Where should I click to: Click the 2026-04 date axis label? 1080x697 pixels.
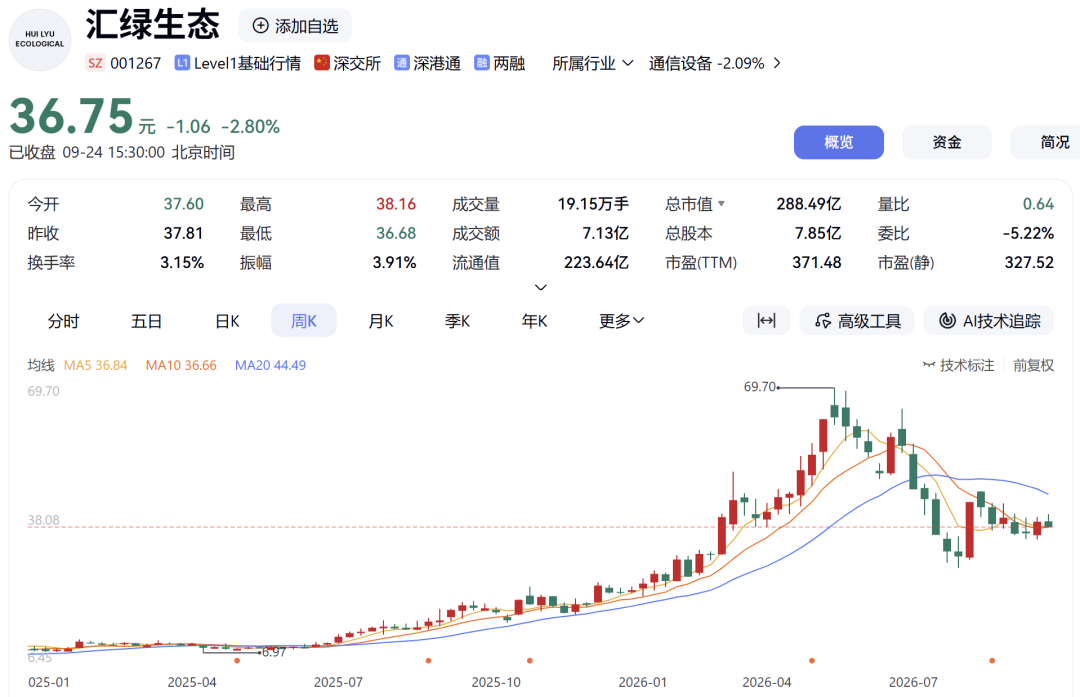[x=767, y=683]
